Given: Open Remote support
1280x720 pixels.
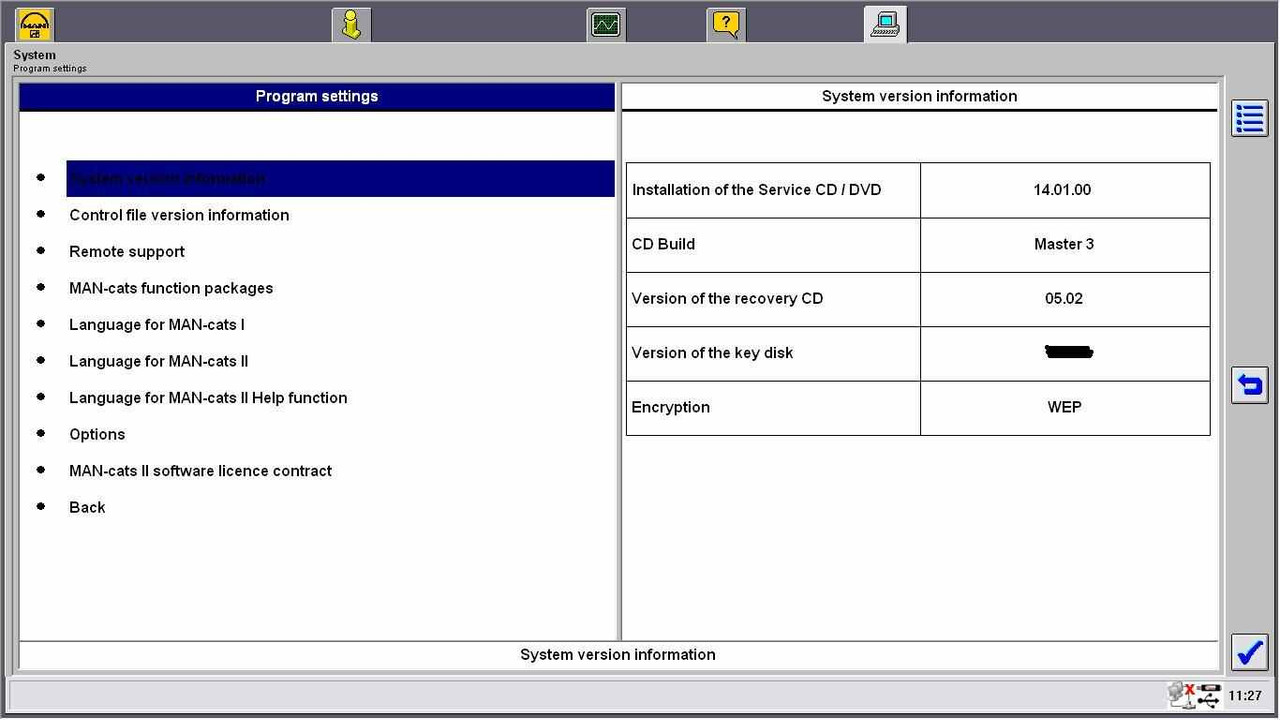Looking at the screenshot, I should [127, 252].
